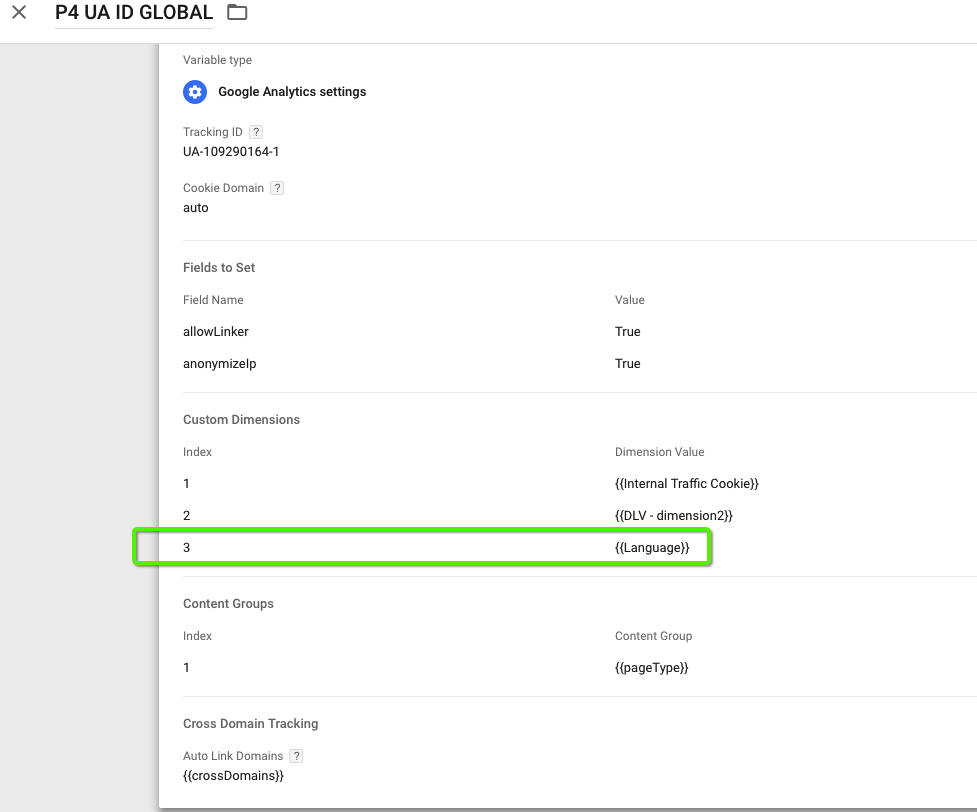The height and width of the screenshot is (812, 977).
Task: Click the Cookie Domain value auto
Action: click(x=196, y=208)
